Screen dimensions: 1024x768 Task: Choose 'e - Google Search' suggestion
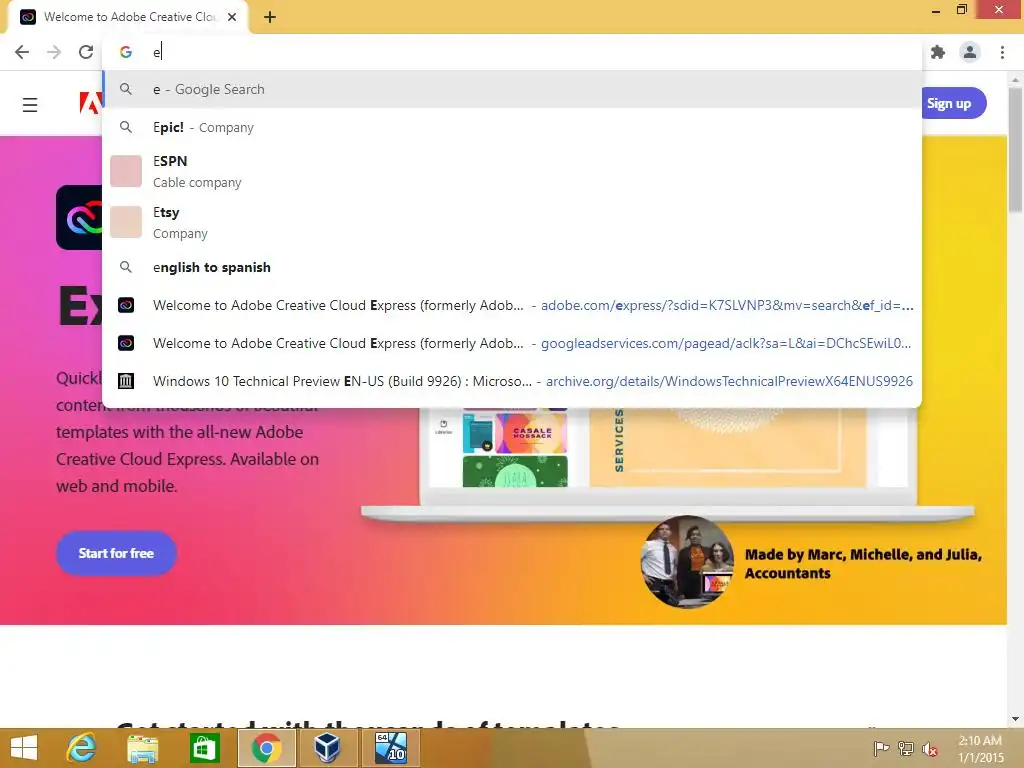[512, 89]
